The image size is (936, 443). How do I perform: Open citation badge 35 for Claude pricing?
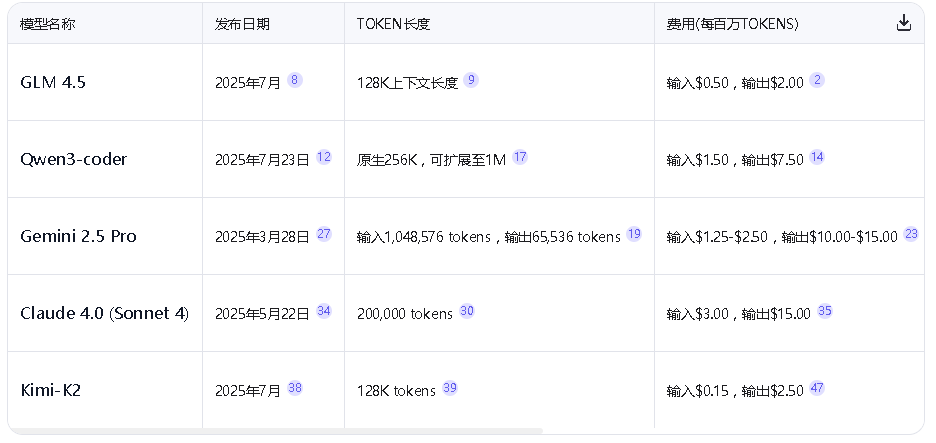824,311
